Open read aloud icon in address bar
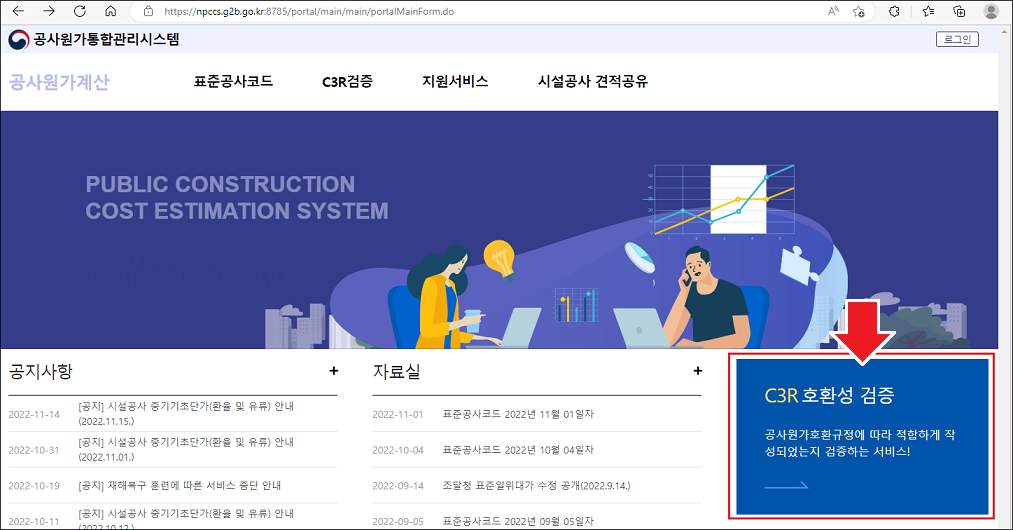This screenshot has width=1013, height=530. tap(833, 11)
